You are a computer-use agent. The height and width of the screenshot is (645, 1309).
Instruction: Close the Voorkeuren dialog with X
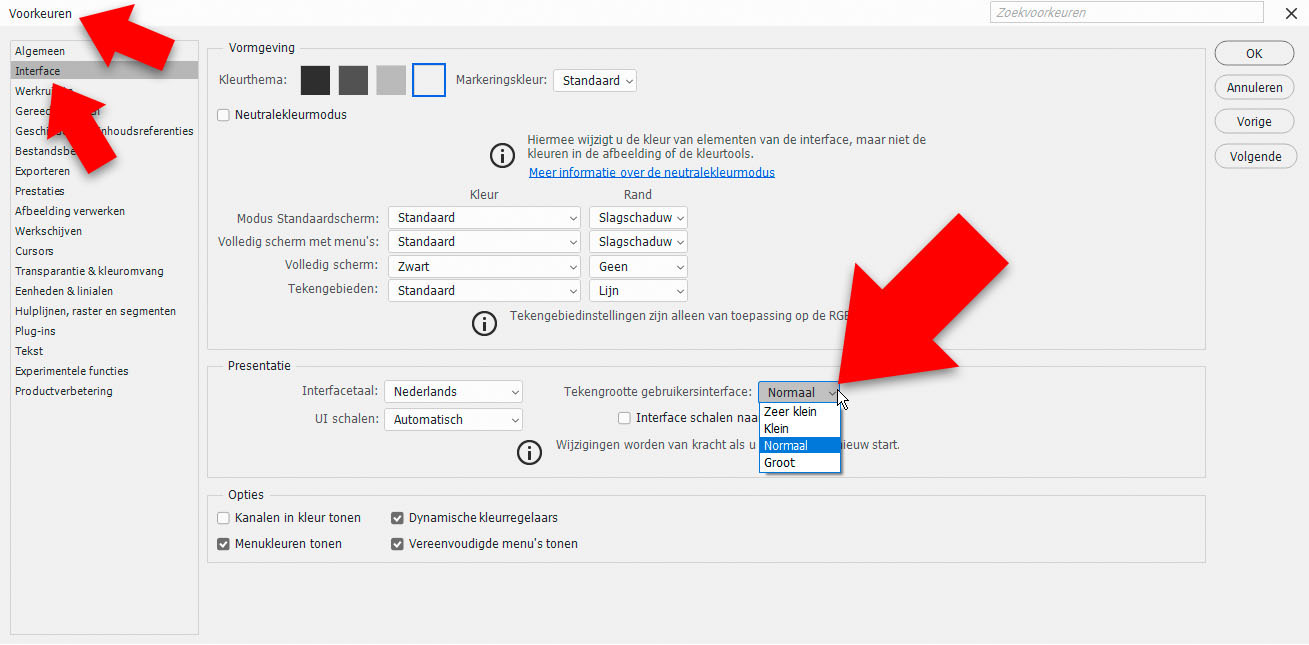pos(1288,13)
